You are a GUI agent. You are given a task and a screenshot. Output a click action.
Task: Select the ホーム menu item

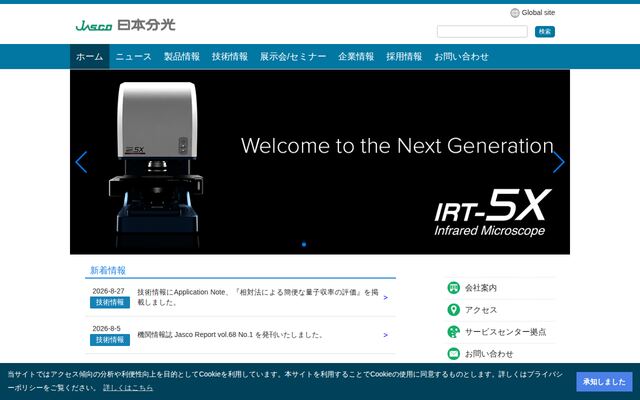click(x=89, y=56)
